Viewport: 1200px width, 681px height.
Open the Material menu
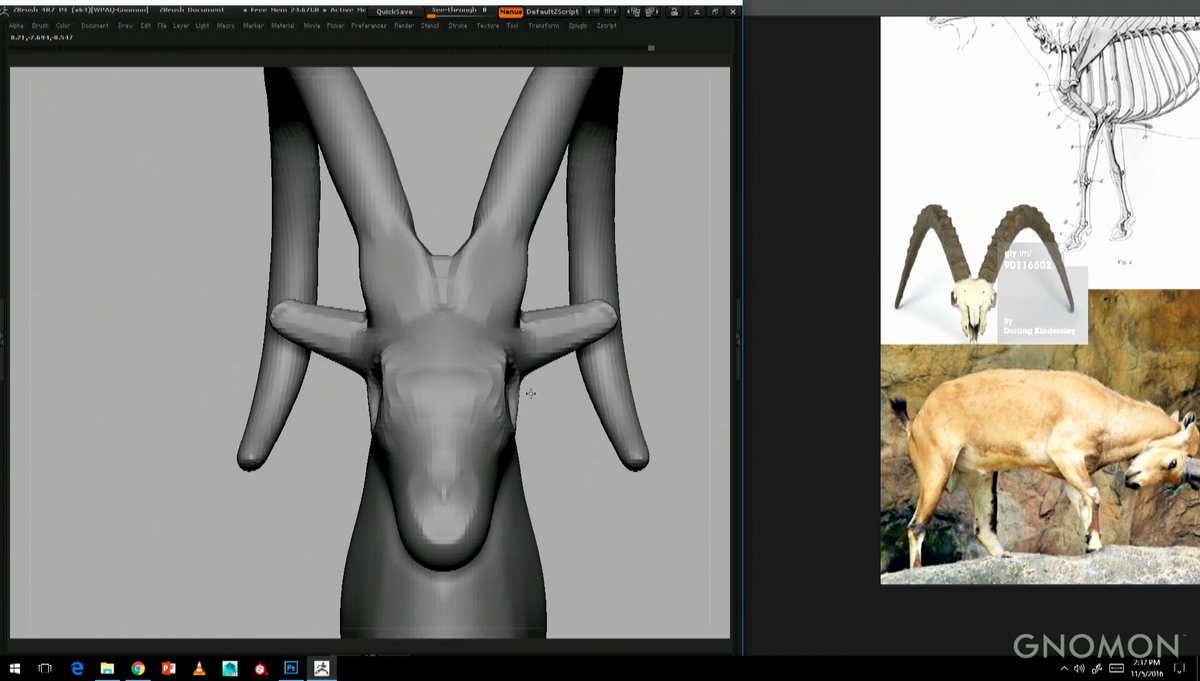point(283,26)
